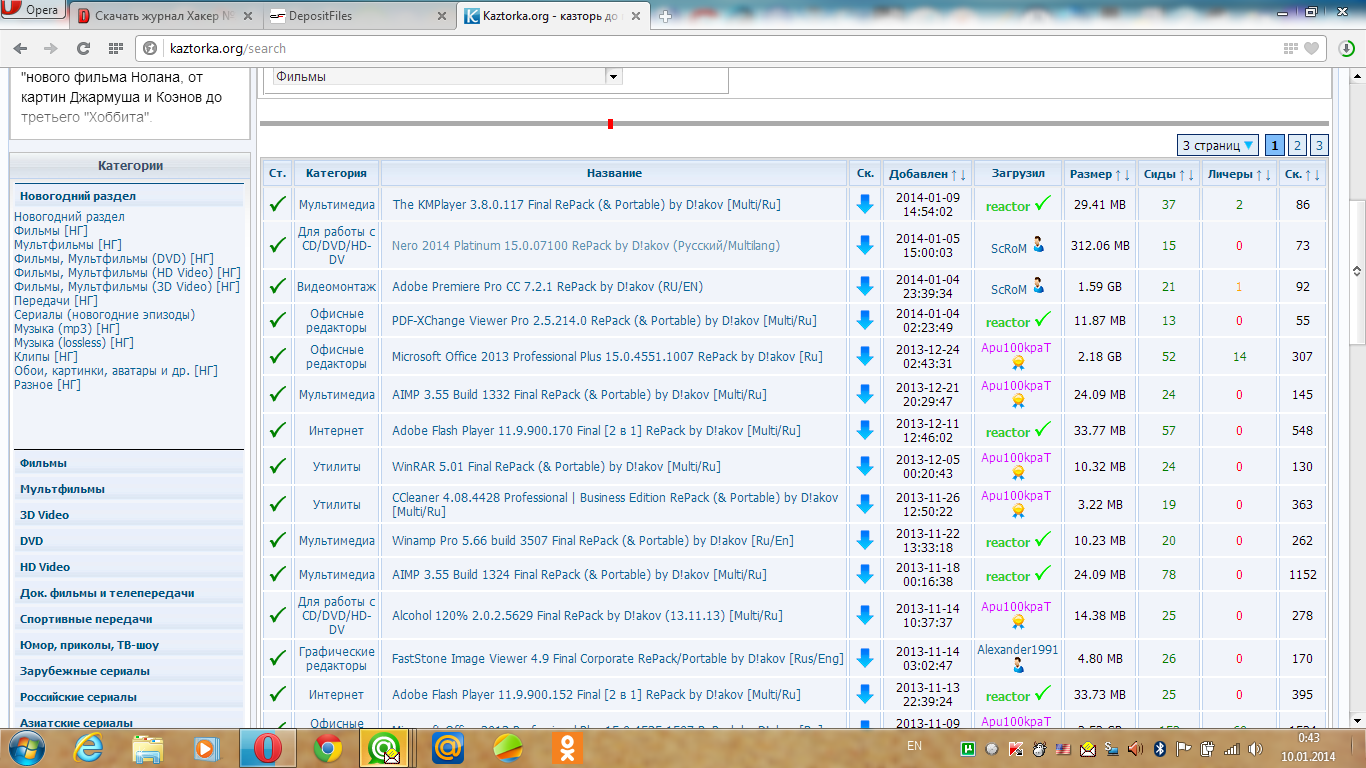This screenshot has height=768, width=1366.
Task: Open the Opera main menu button
Action: (x=33, y=10)
